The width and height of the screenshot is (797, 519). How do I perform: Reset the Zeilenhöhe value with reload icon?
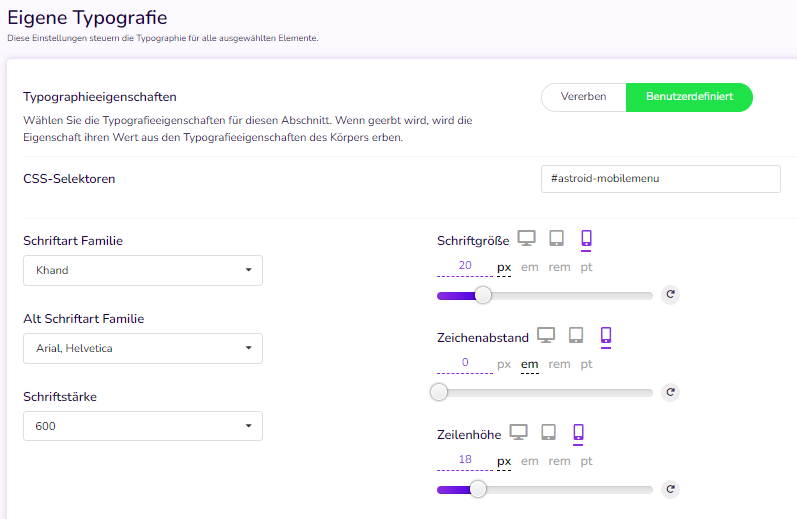click(x=670, y=489)
